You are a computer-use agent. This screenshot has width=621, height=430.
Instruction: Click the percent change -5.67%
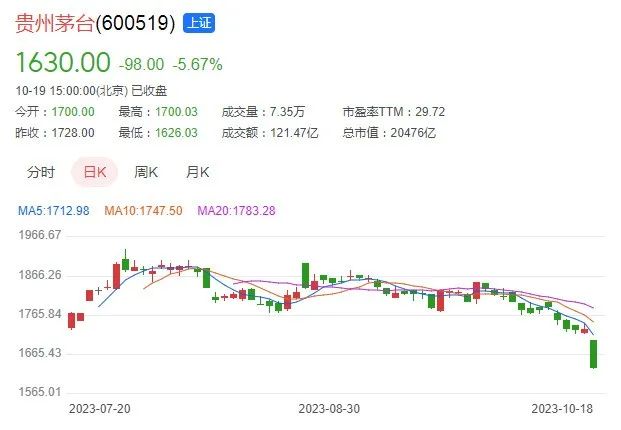tap(198, 65)
